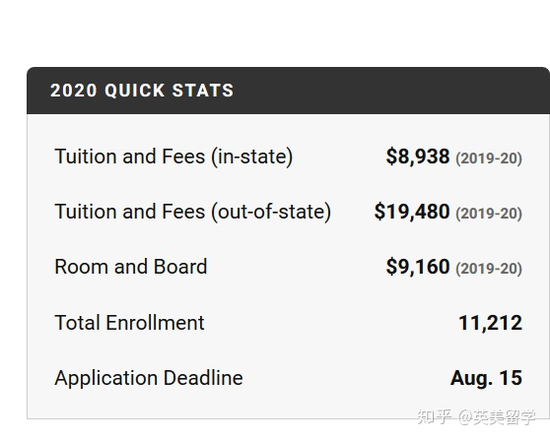
Task: Click the Zhihu watermark text
Action: click(476, 416)
